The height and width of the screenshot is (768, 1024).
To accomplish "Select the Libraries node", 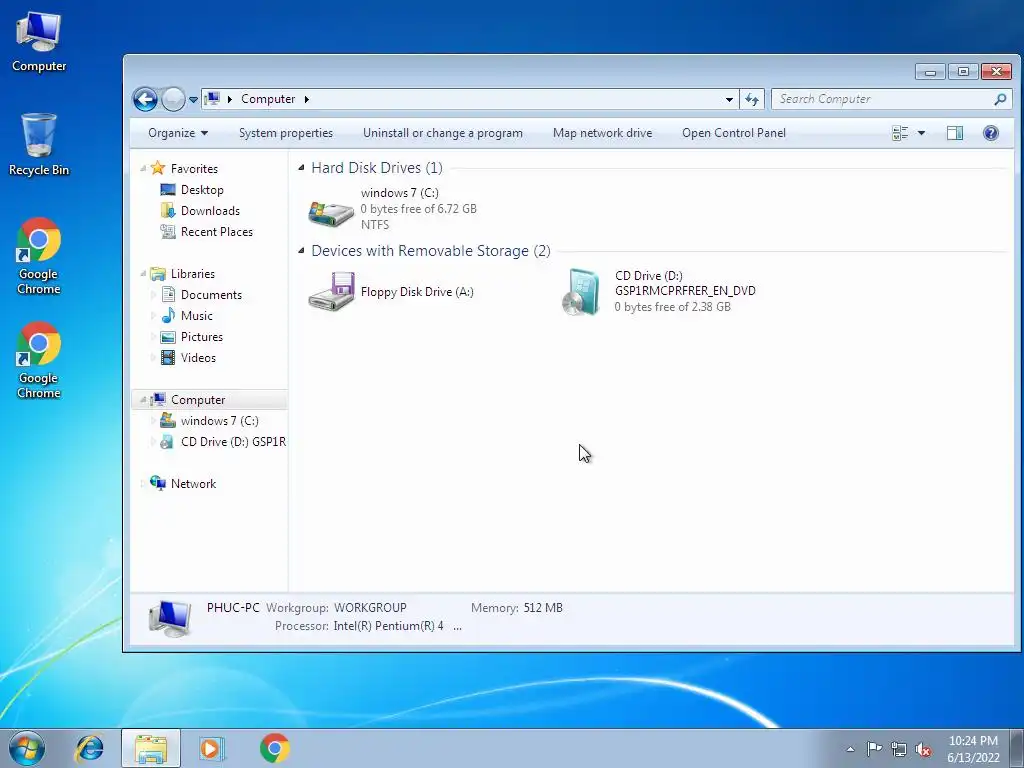I will click(193, 274).
